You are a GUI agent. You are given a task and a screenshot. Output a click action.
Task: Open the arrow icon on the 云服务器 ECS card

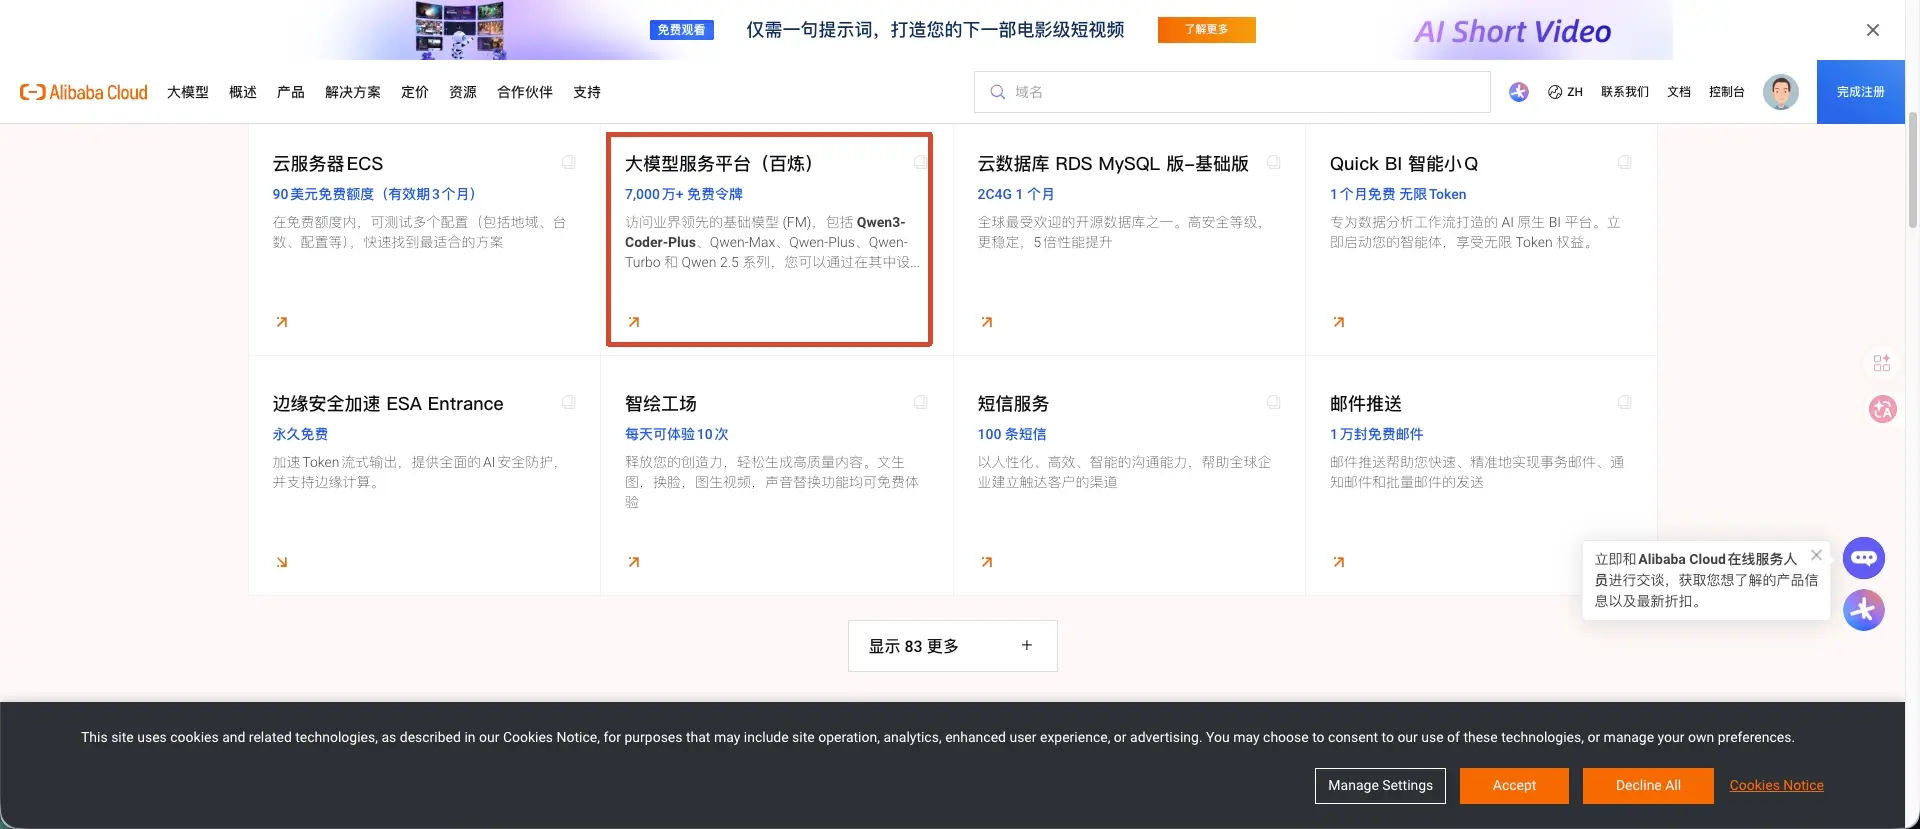click(282, 322)
